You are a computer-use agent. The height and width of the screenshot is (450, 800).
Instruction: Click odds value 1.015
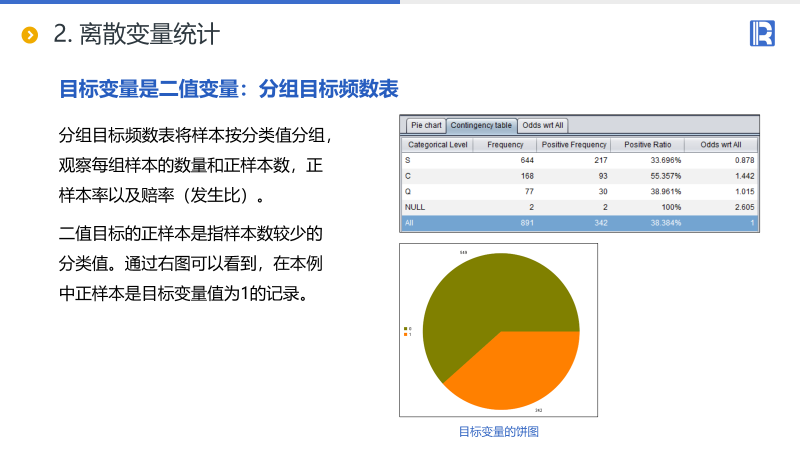tap(744, 191)
